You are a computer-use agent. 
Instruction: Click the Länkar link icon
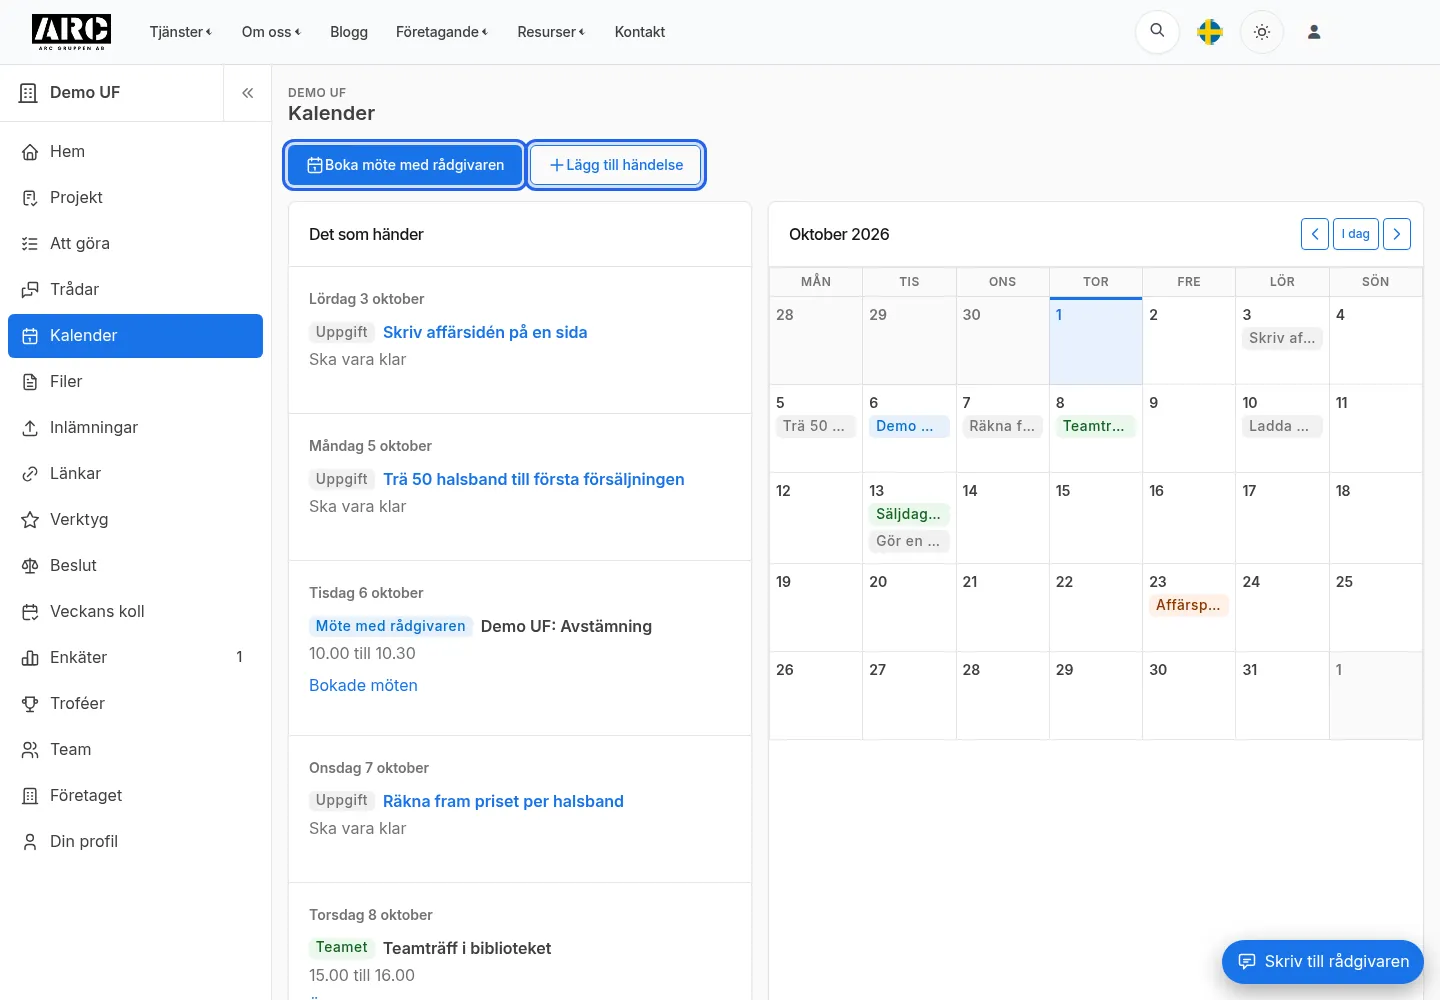[x=30, y=474]
